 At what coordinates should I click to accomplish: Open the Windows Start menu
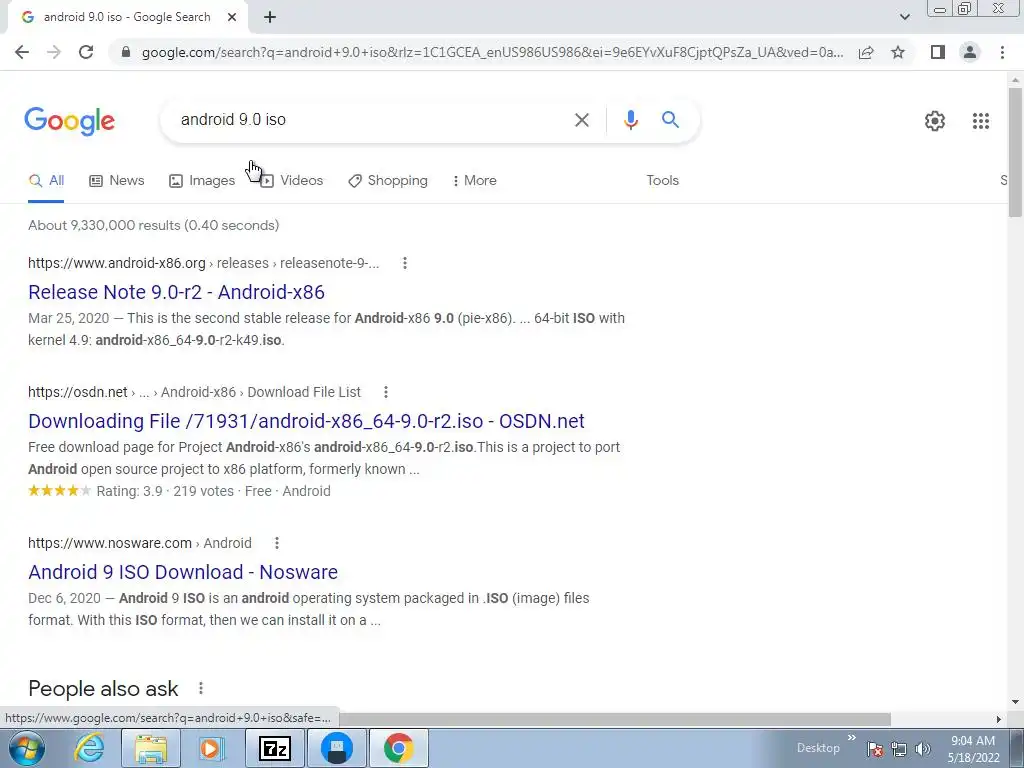pyautogui.click(x=26, y=748)
